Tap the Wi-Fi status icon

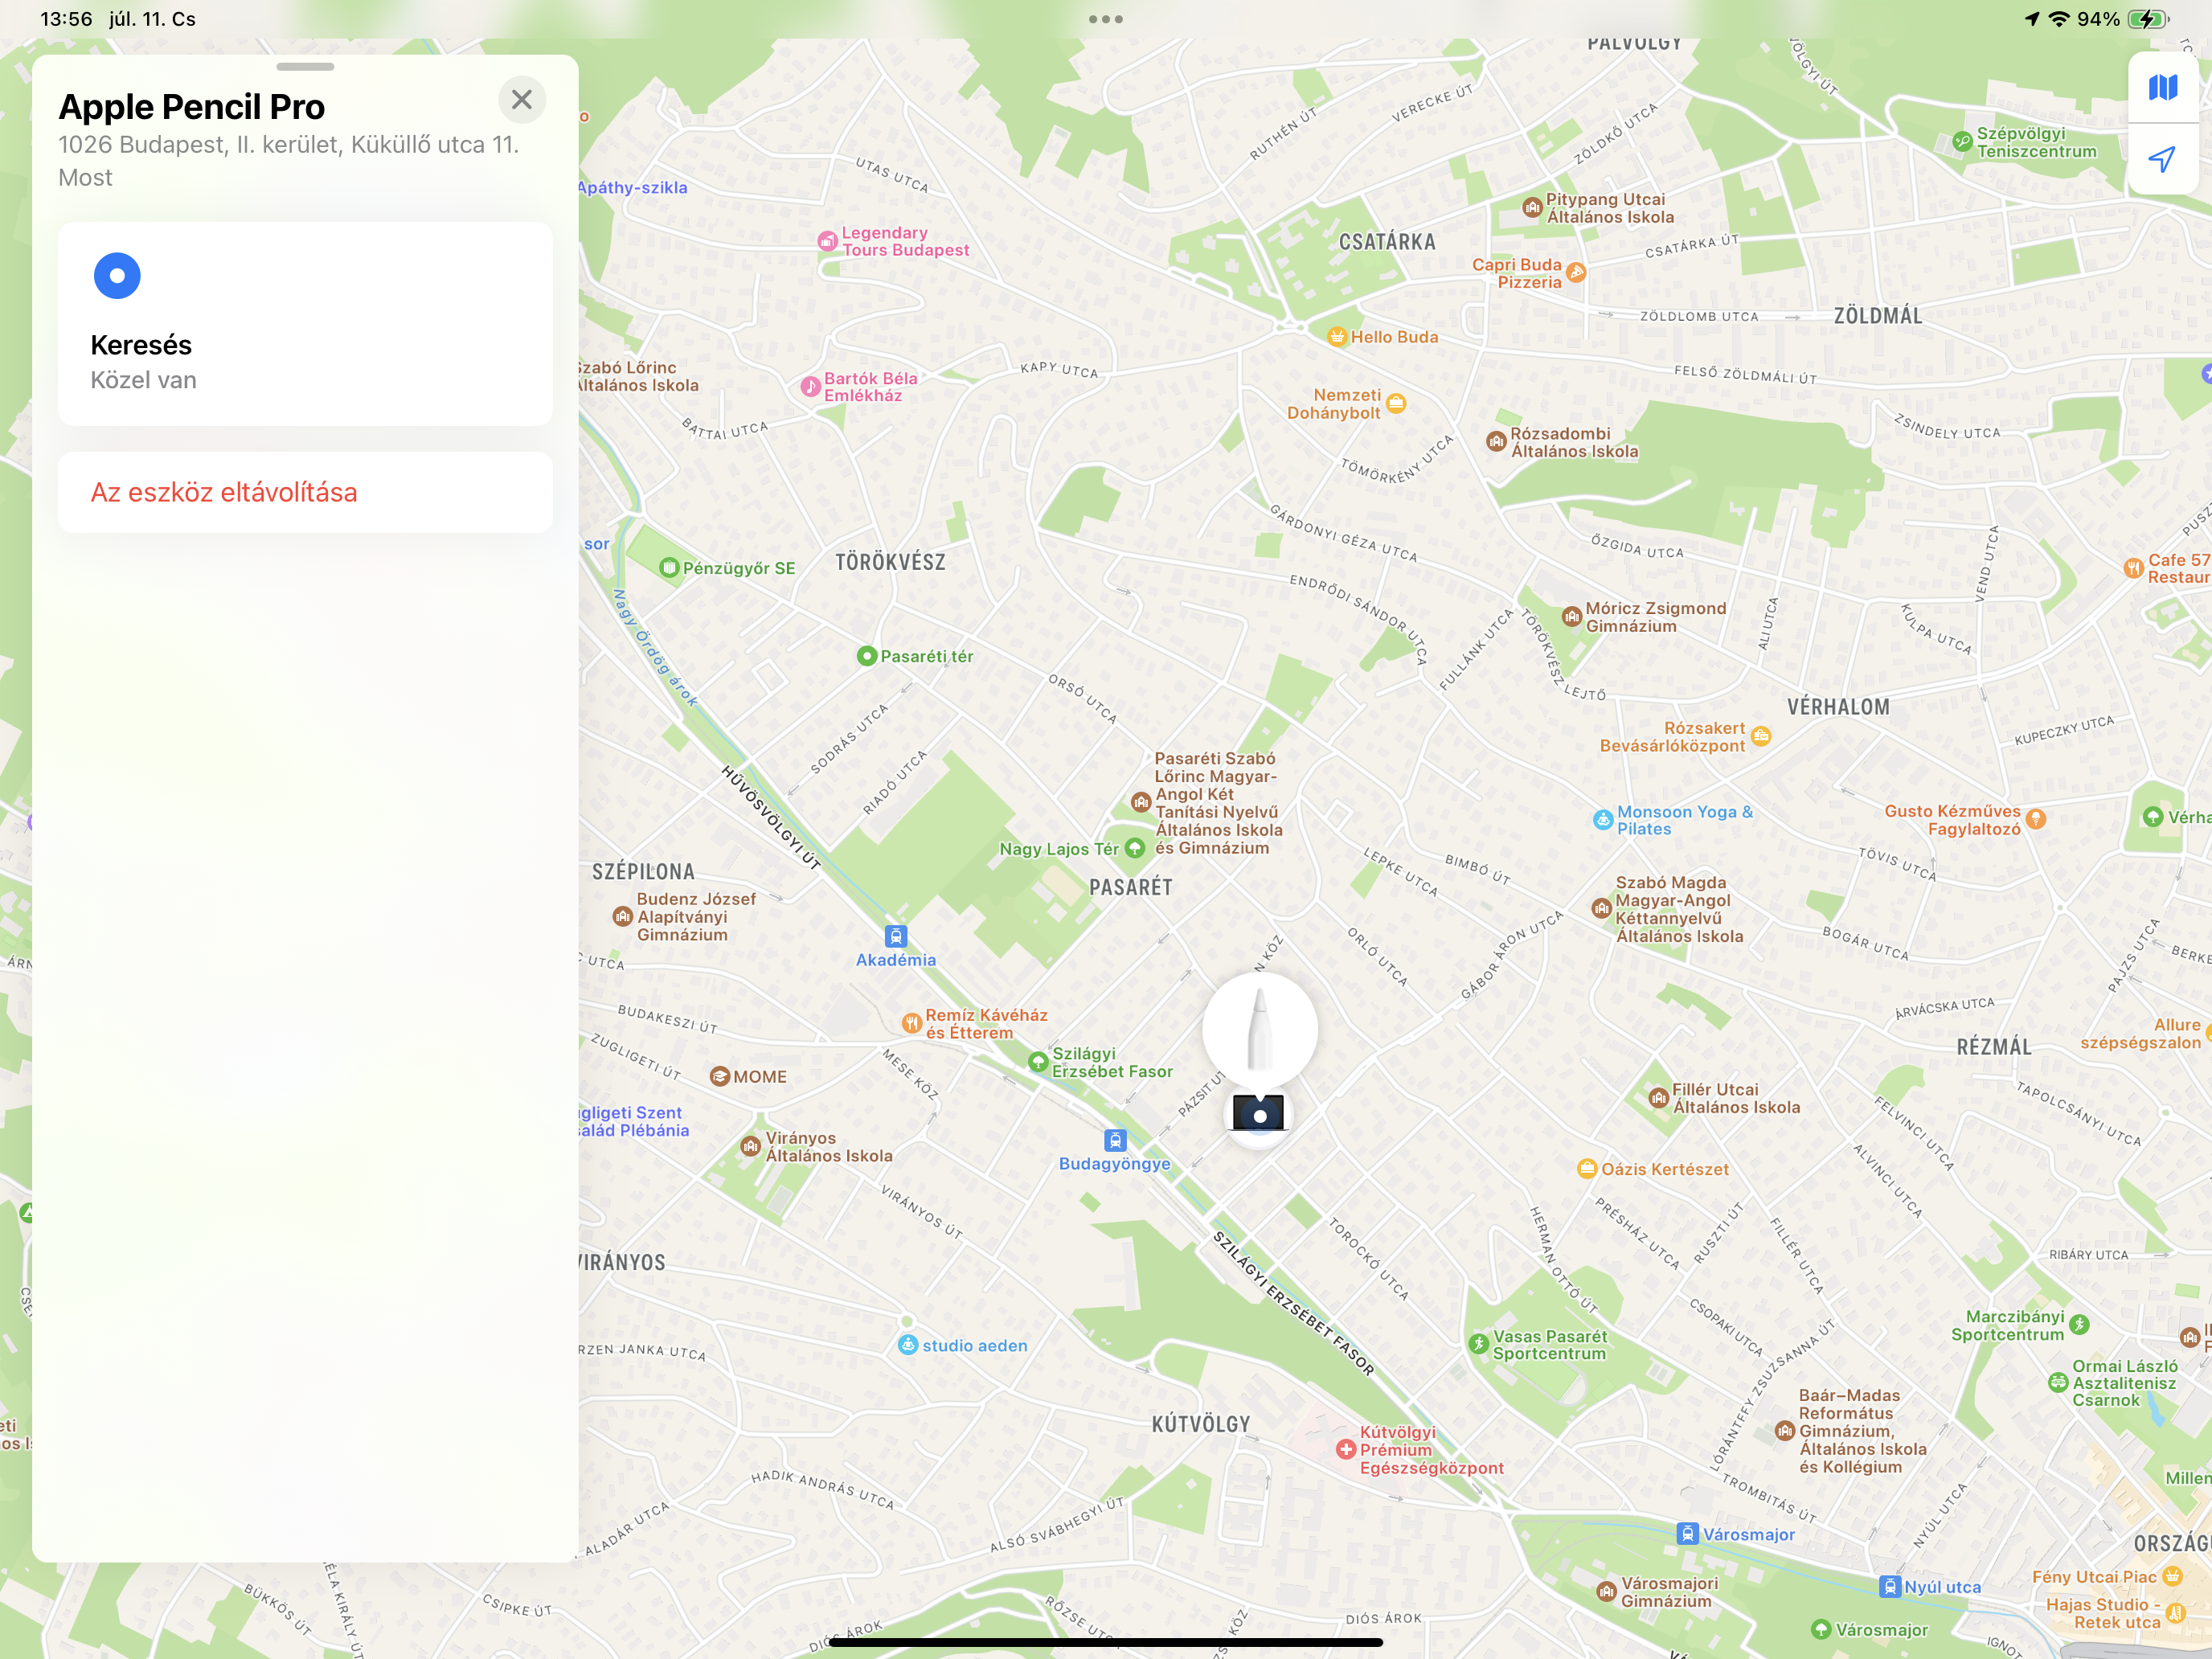point(2059,19)
